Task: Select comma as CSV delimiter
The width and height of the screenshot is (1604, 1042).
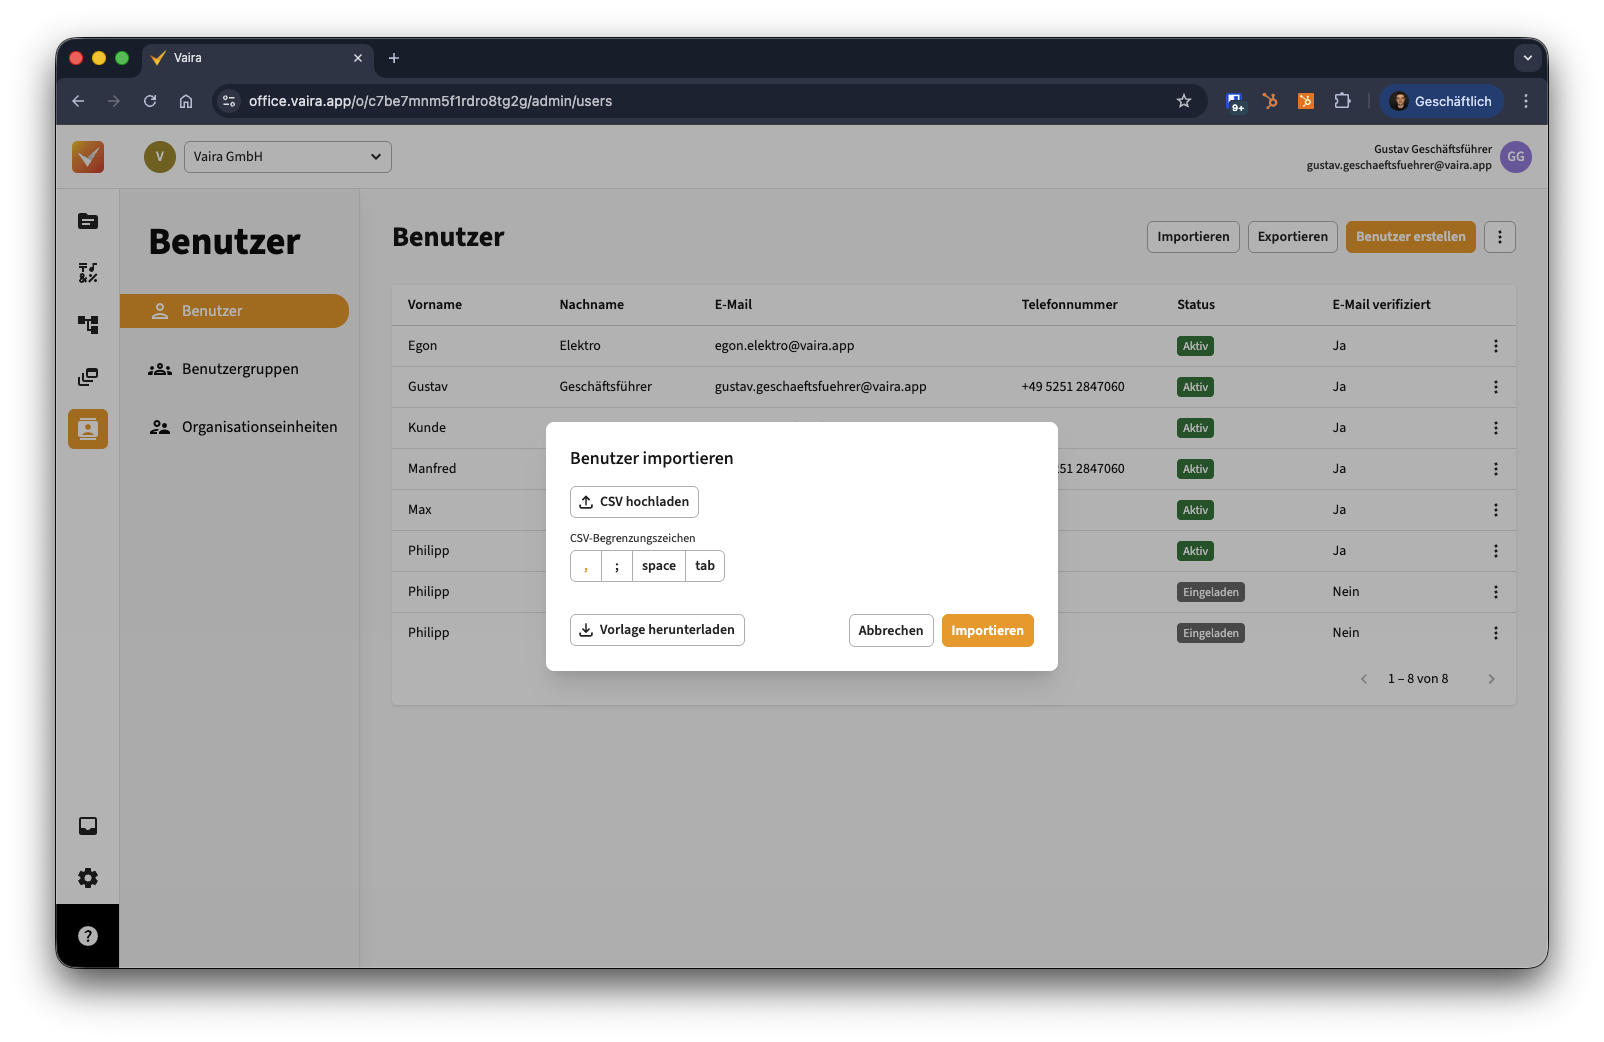Action: pos(586,566)
